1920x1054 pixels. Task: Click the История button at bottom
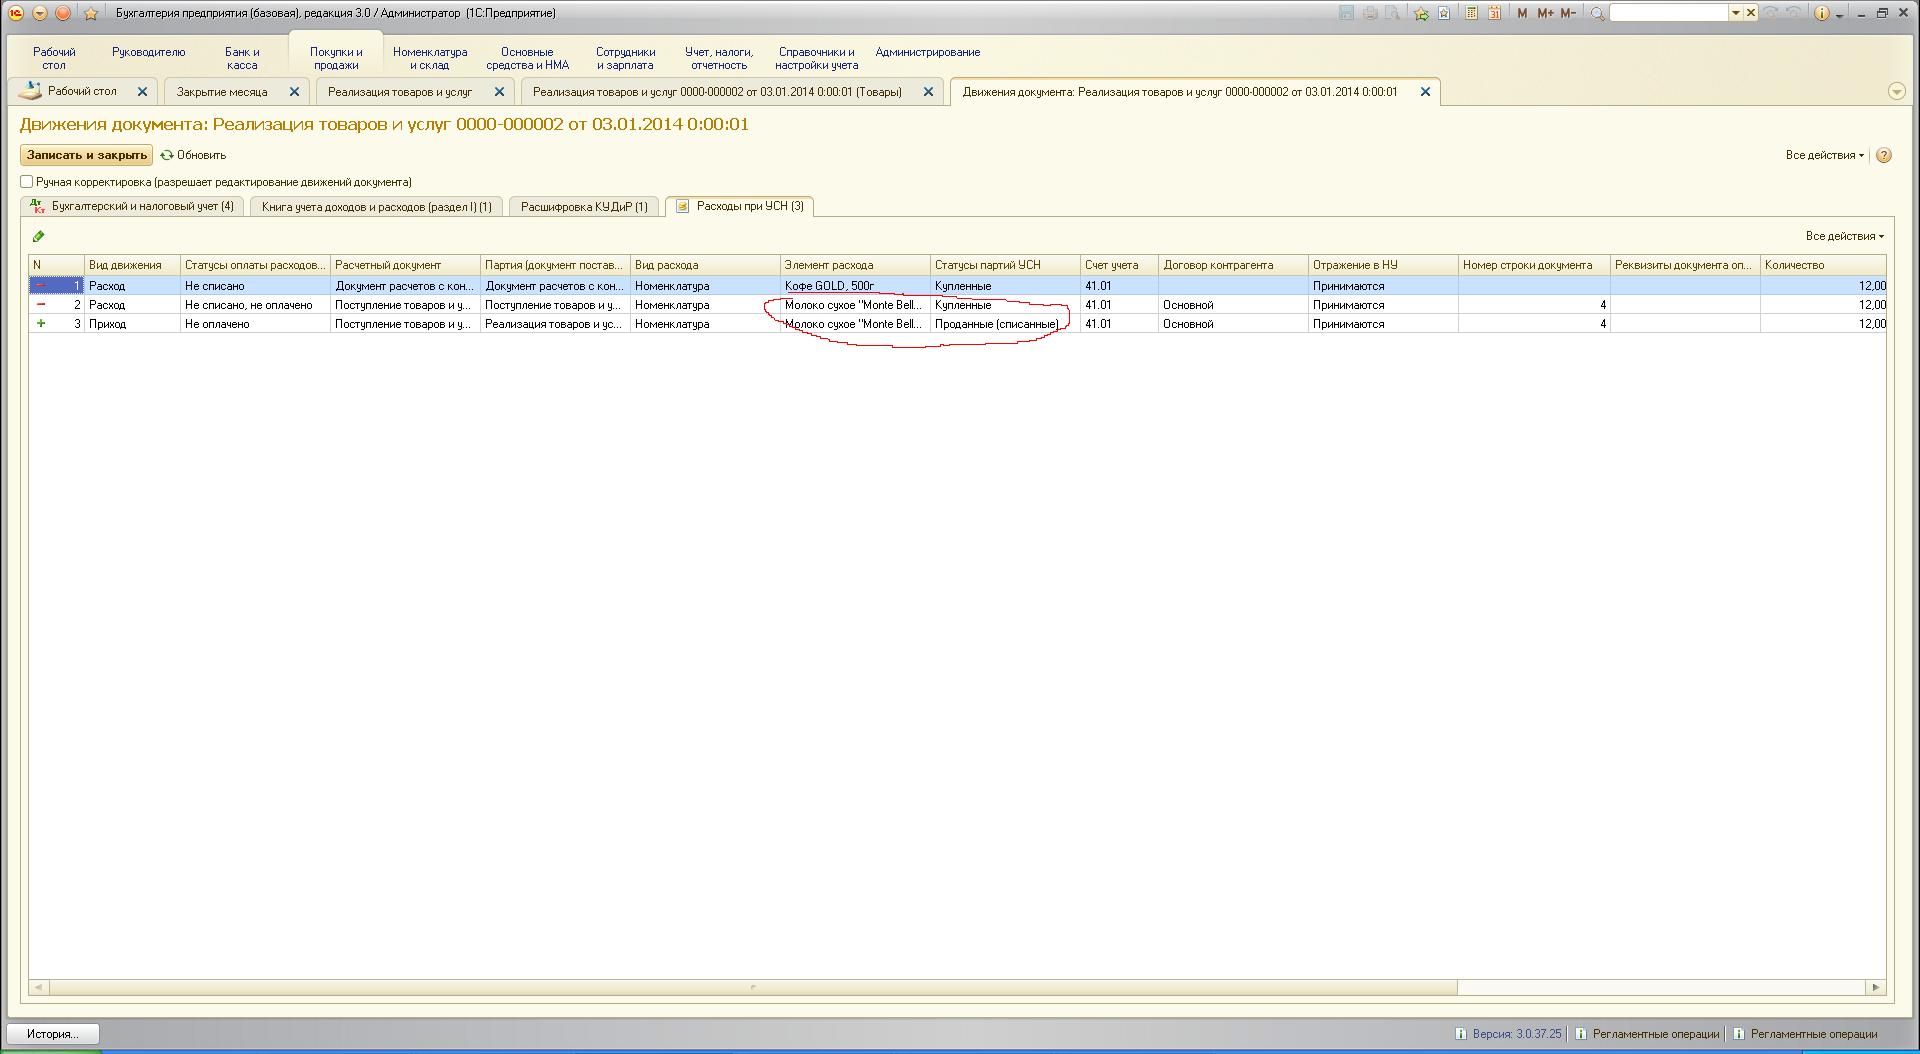[x=53, y=1034]
